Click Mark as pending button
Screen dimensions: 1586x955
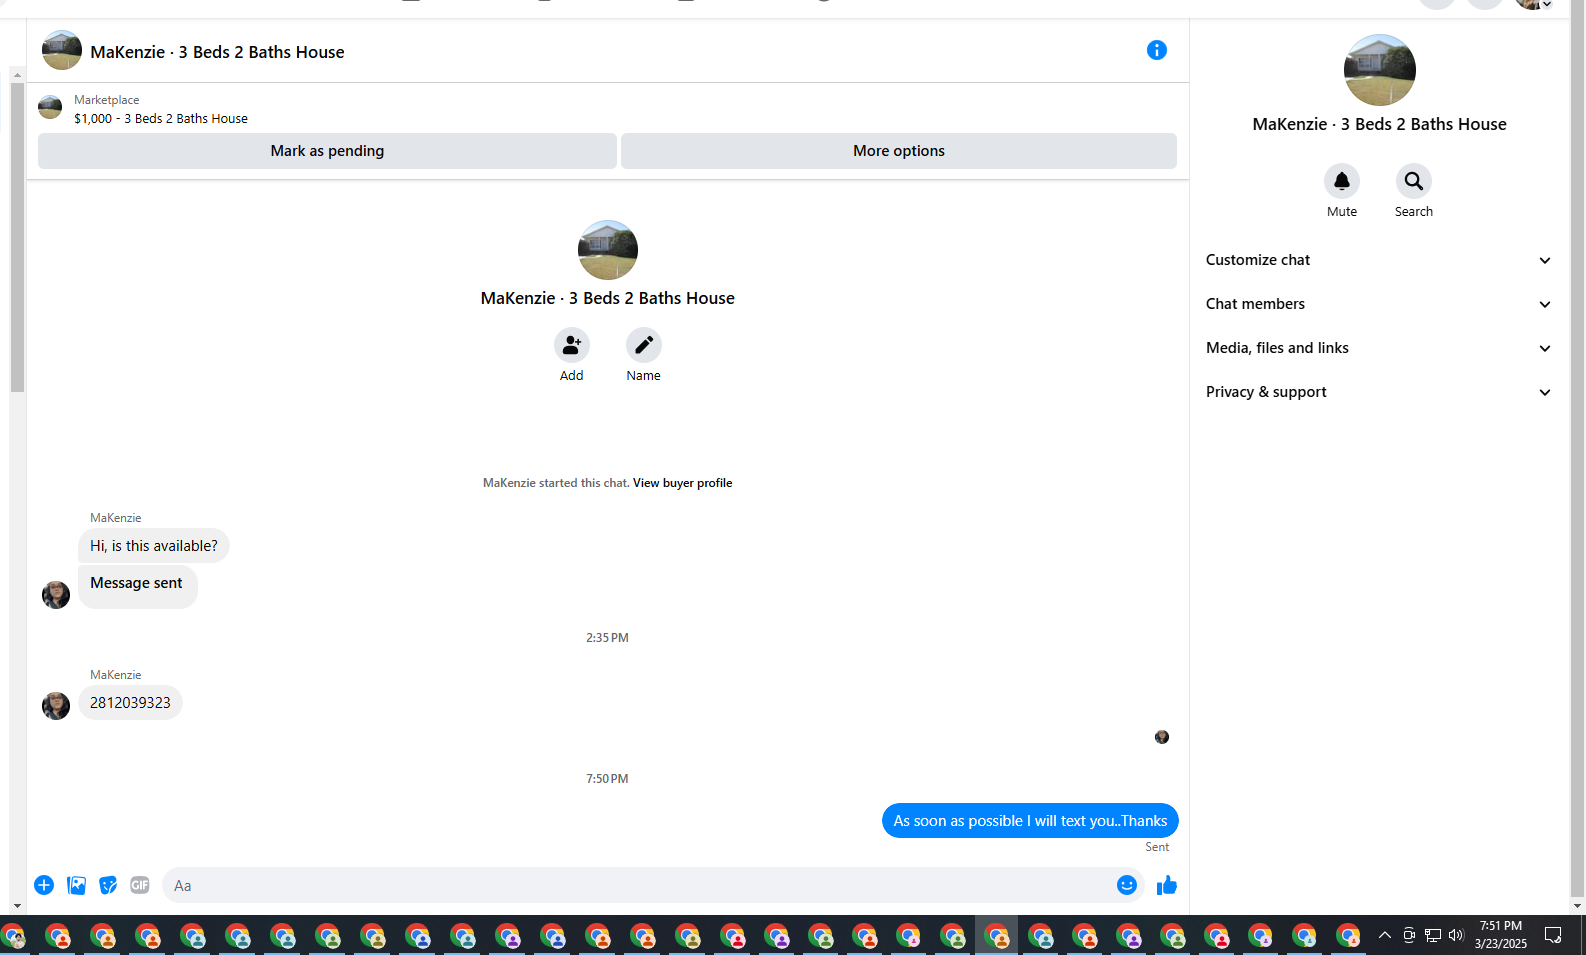coord(327,151)
